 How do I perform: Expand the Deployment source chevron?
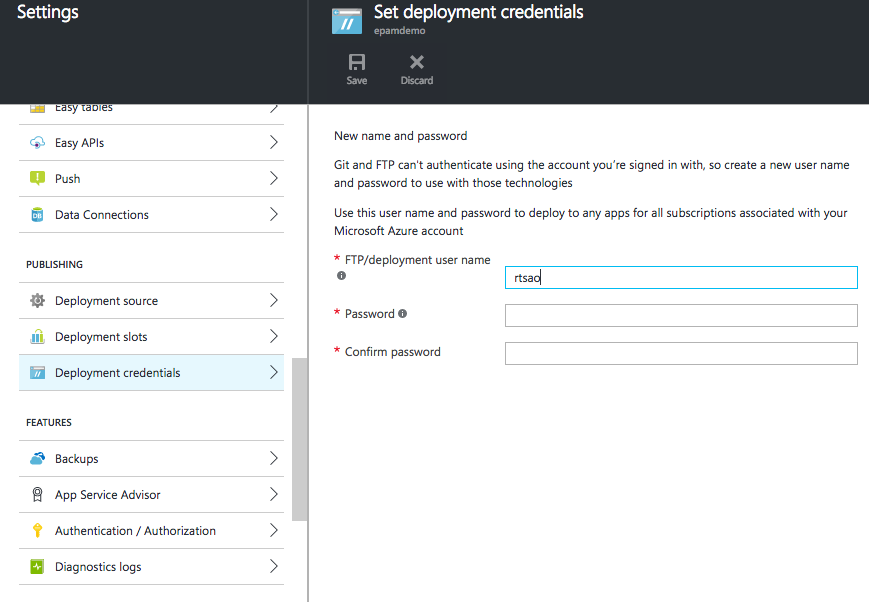pyautogui.click(x=274, y=300)
